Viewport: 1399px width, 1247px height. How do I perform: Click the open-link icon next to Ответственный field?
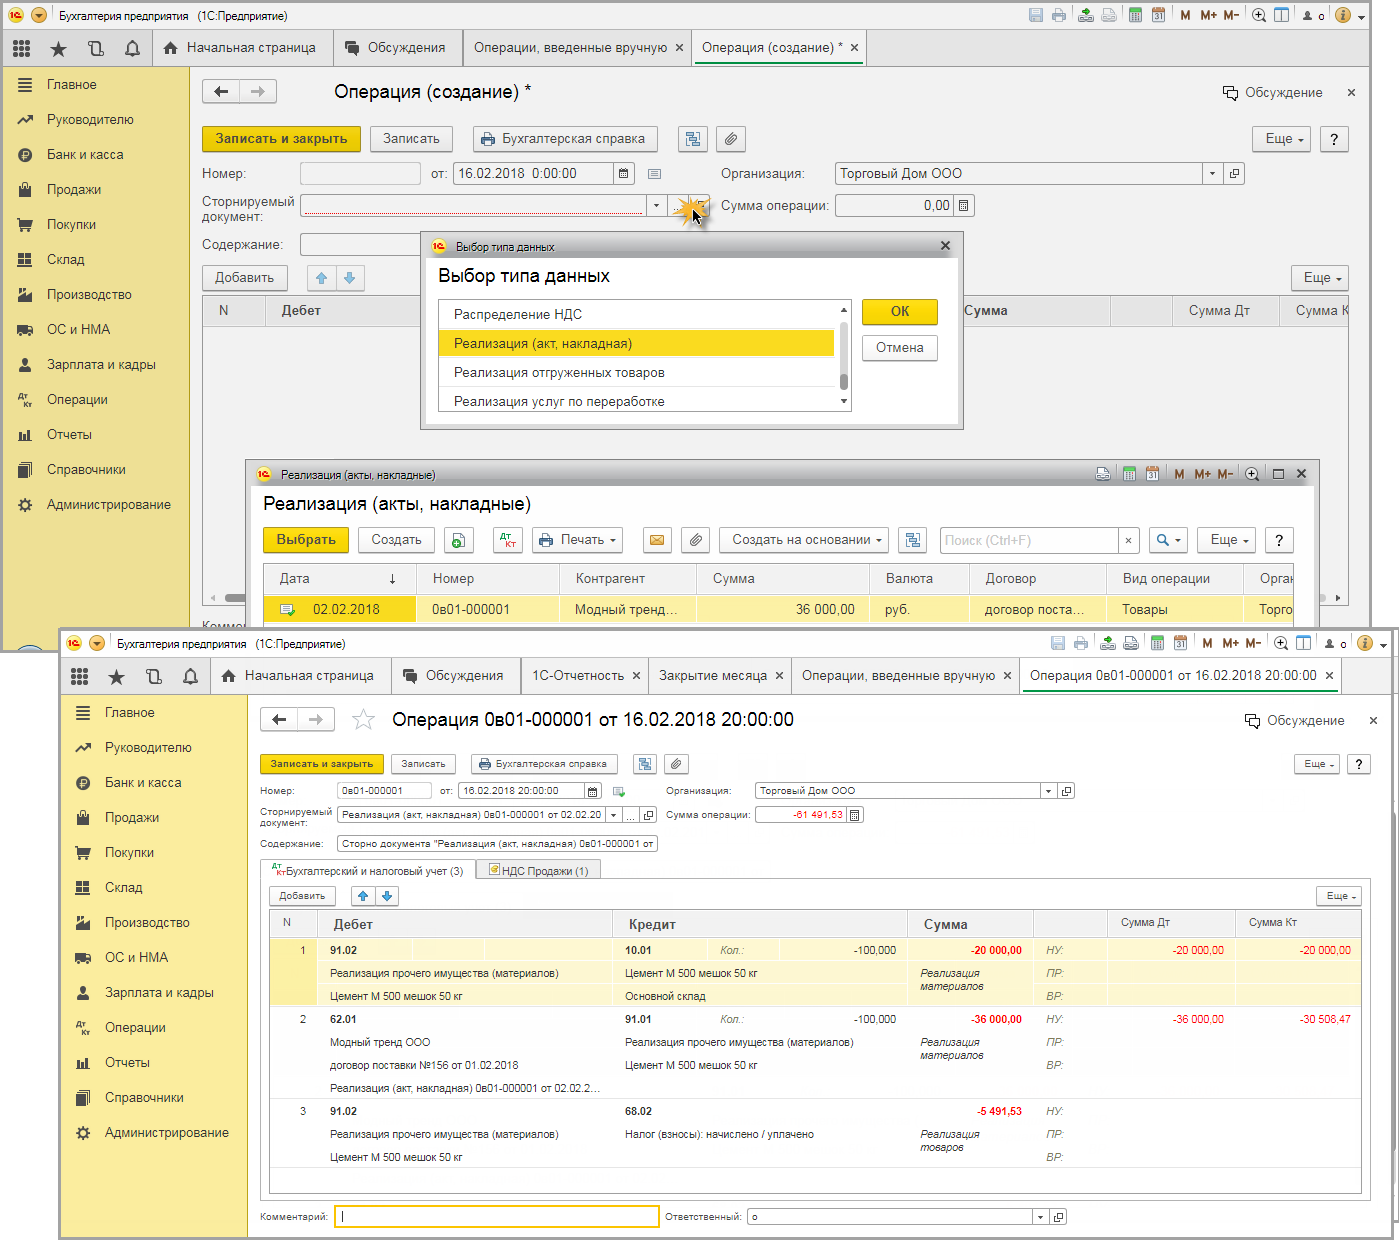(x=1058, y=1217)
